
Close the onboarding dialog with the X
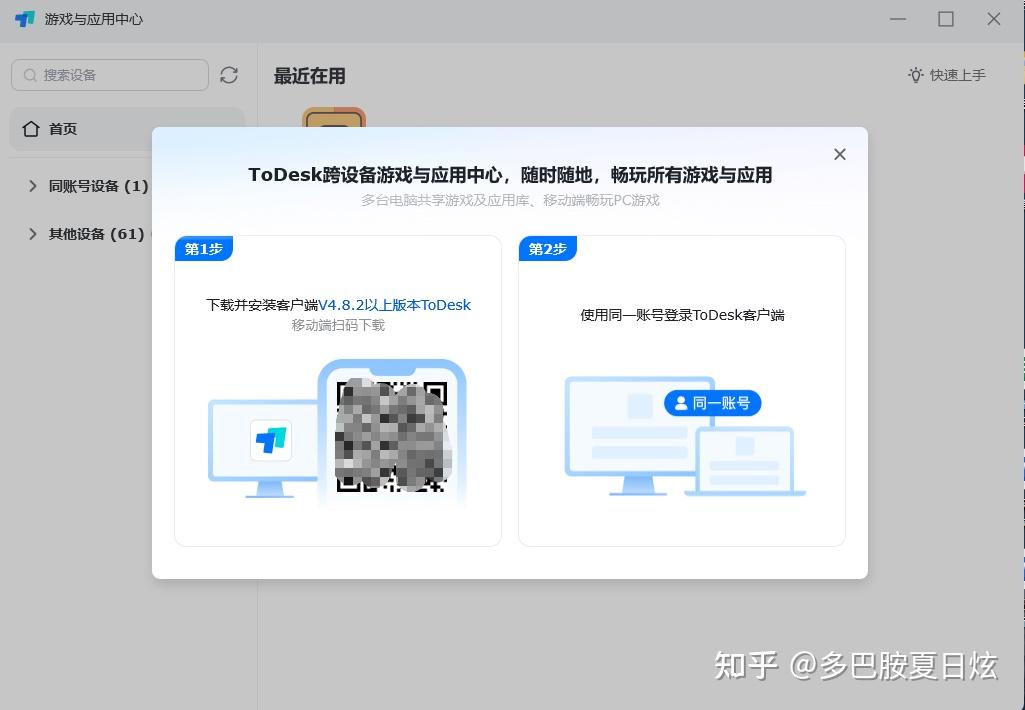(839, 154)
